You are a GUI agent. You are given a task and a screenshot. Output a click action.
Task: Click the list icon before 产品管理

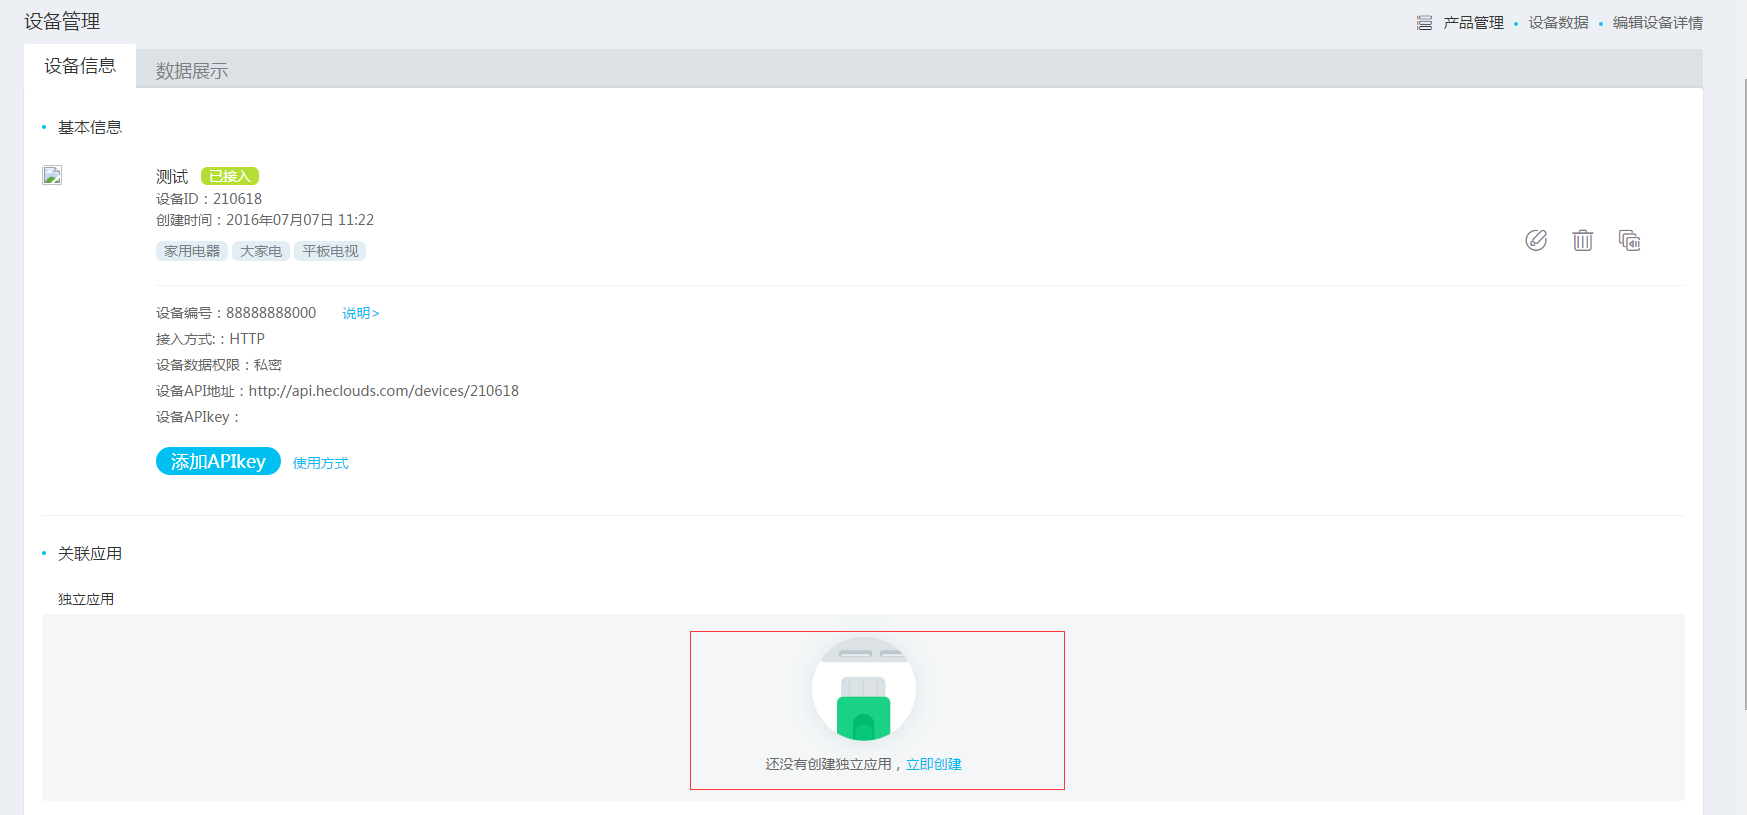[1424, 23]
